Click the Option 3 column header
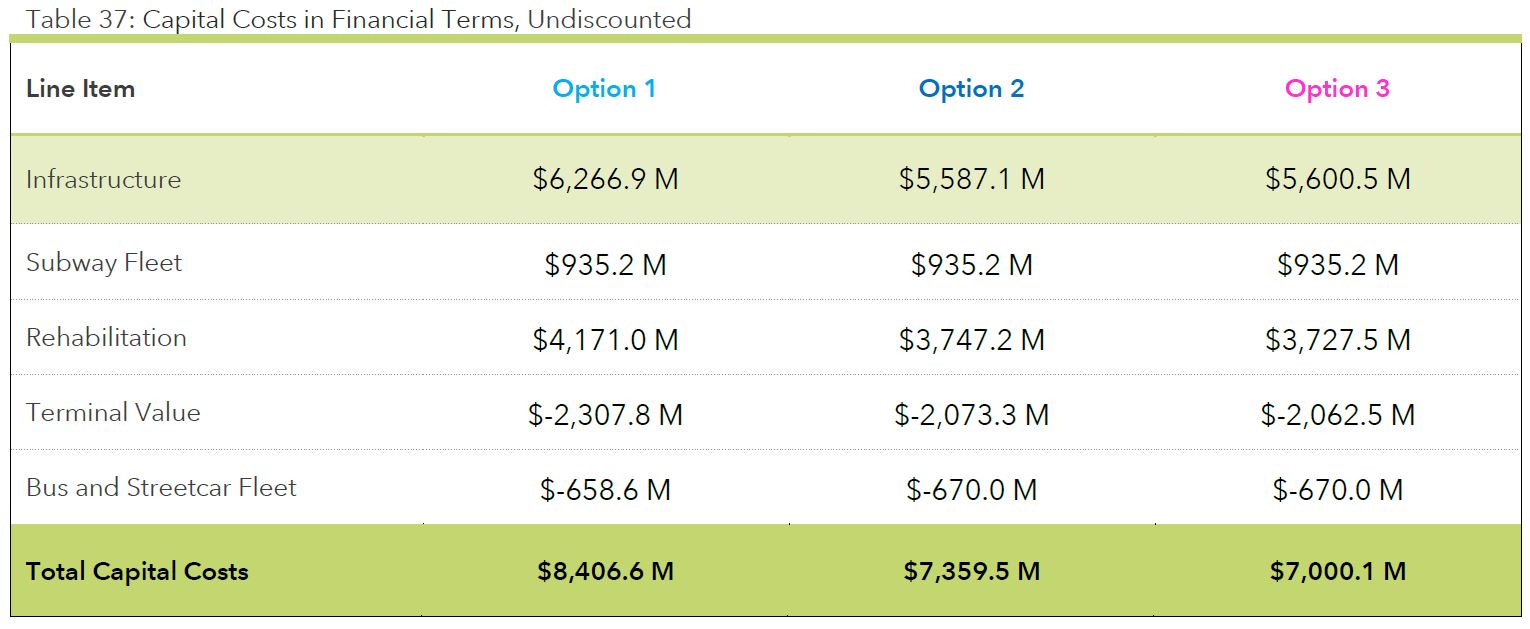 (1337, 89)
